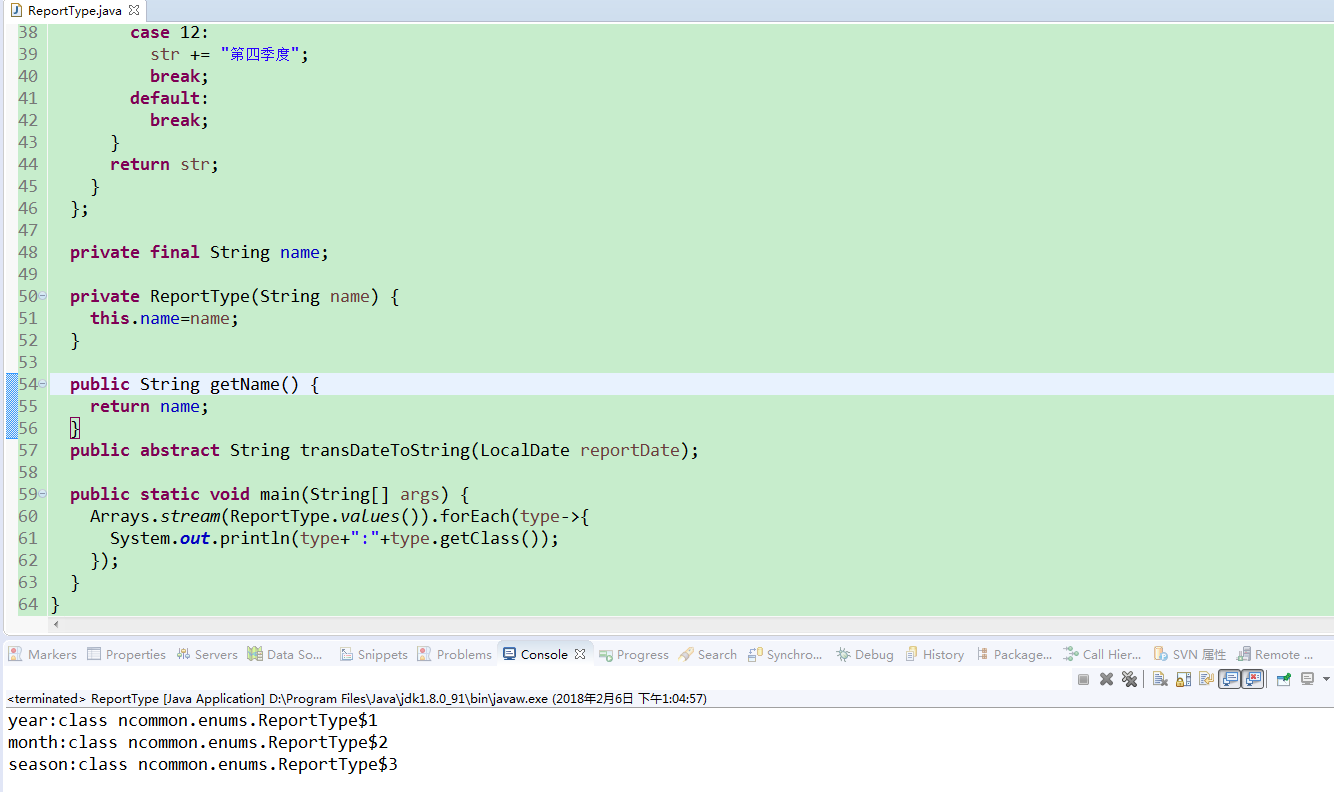Click Remove All Terminated Launches
Screen dimensions: 1334x792
click(1129, 679)
